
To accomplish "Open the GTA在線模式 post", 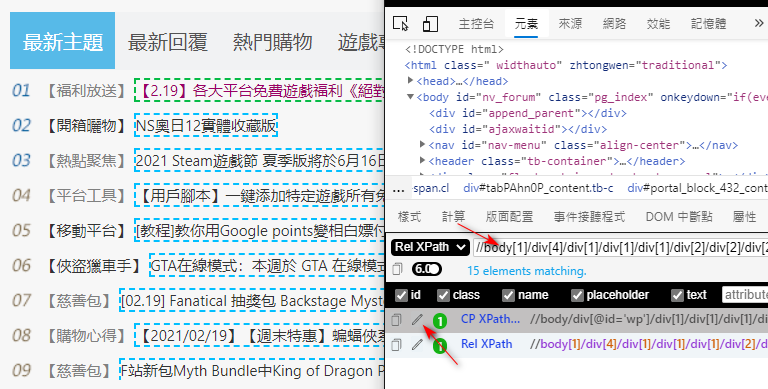I will pos(267,266).
